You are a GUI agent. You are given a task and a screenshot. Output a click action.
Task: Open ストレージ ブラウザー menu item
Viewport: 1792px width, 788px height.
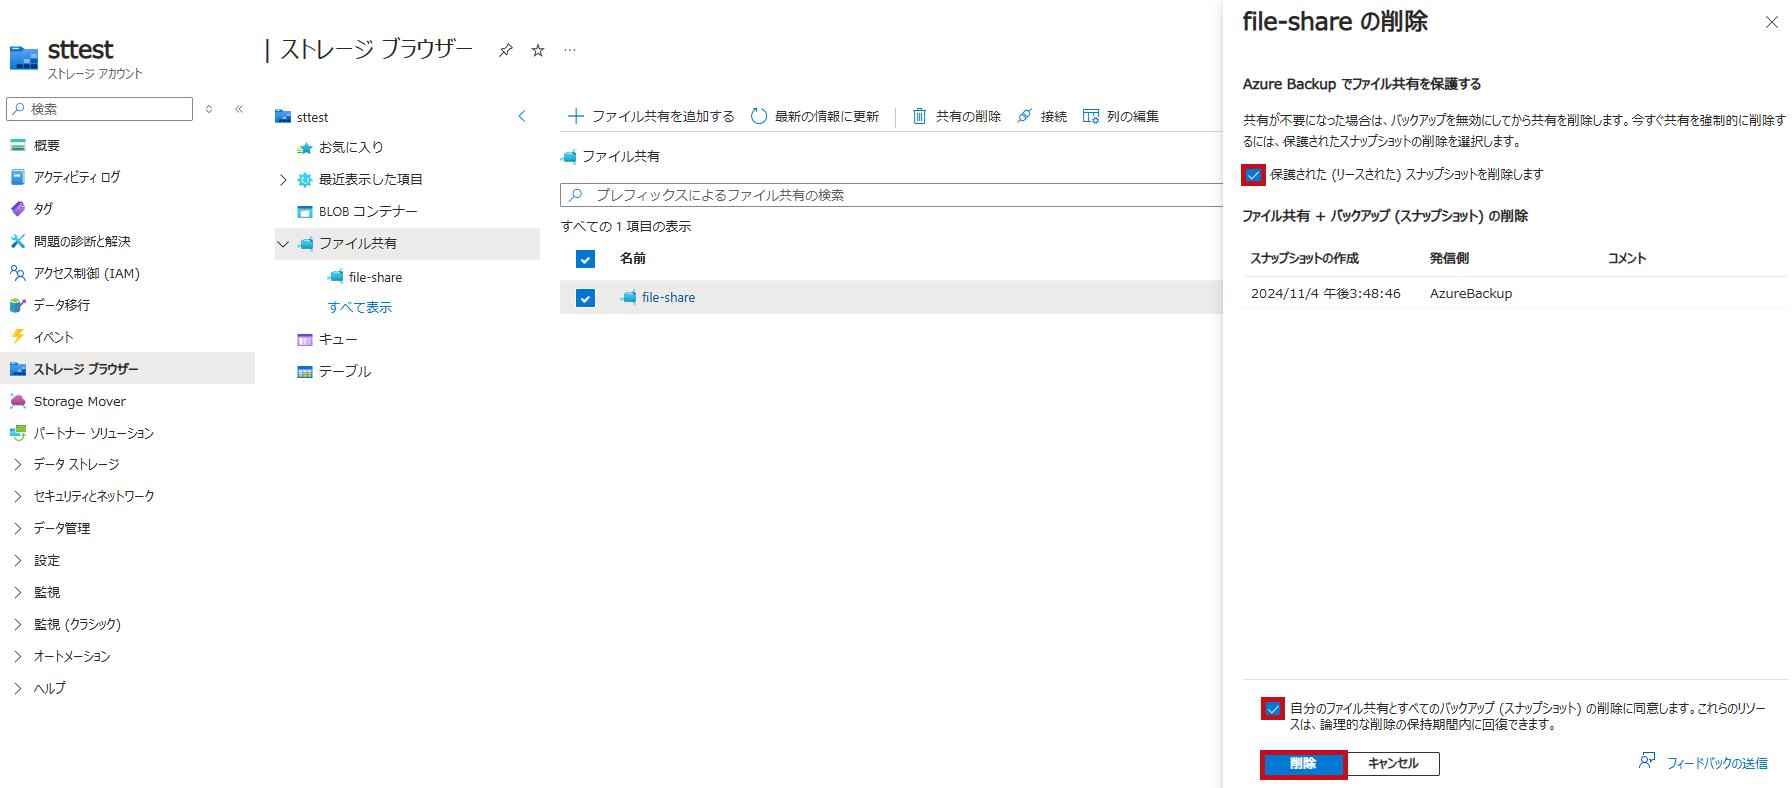[128, 369]
